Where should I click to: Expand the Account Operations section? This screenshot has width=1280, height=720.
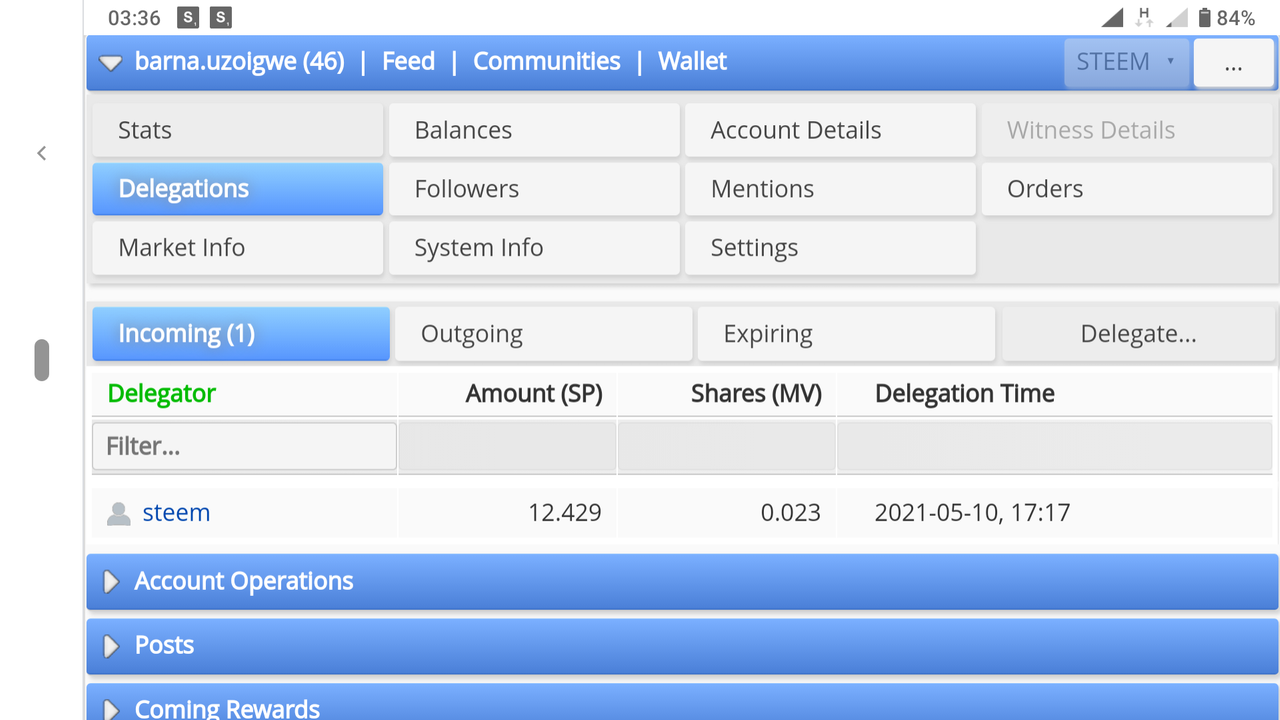tap(682, 581)
